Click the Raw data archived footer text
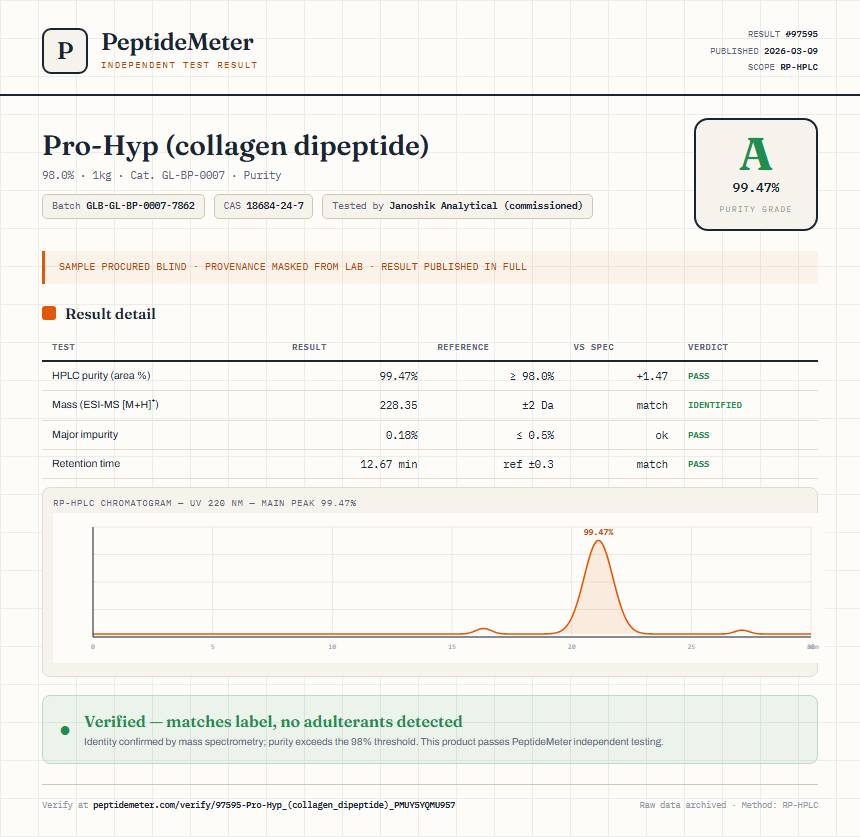Image resolution: width=860 pixels, height=837 pixels. click(x=683, y=805)
